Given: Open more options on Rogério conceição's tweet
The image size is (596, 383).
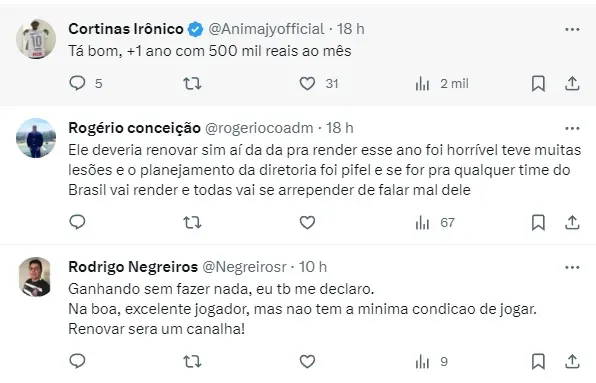Looking at the screenshot, I should coord(572,128).
